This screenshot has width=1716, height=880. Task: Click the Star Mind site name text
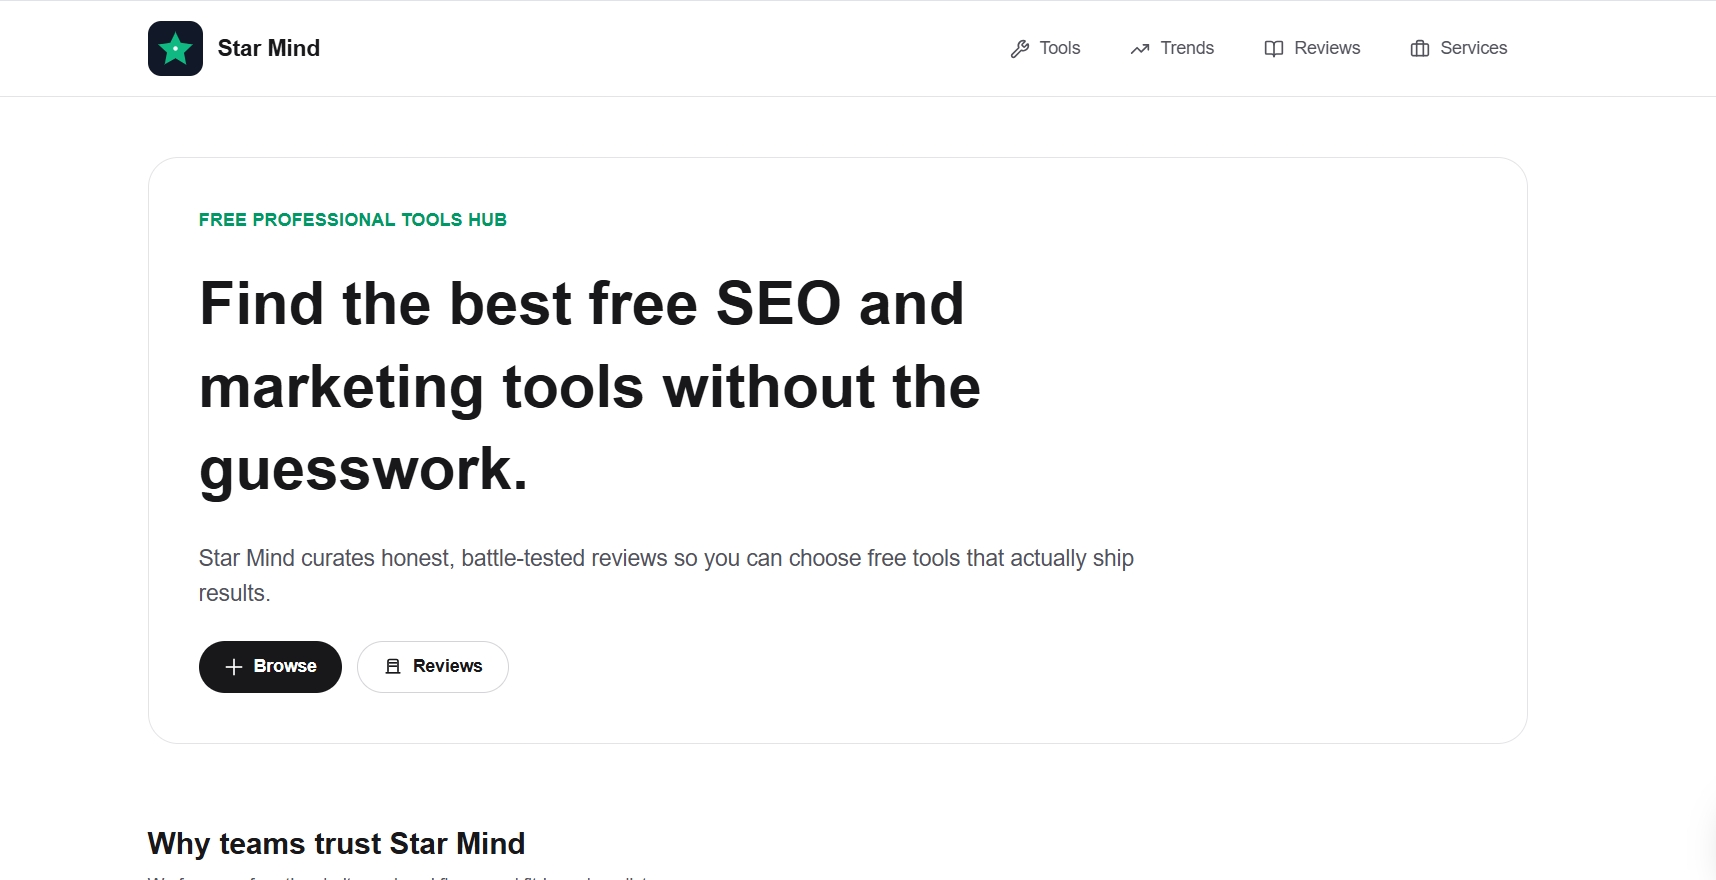267,48
